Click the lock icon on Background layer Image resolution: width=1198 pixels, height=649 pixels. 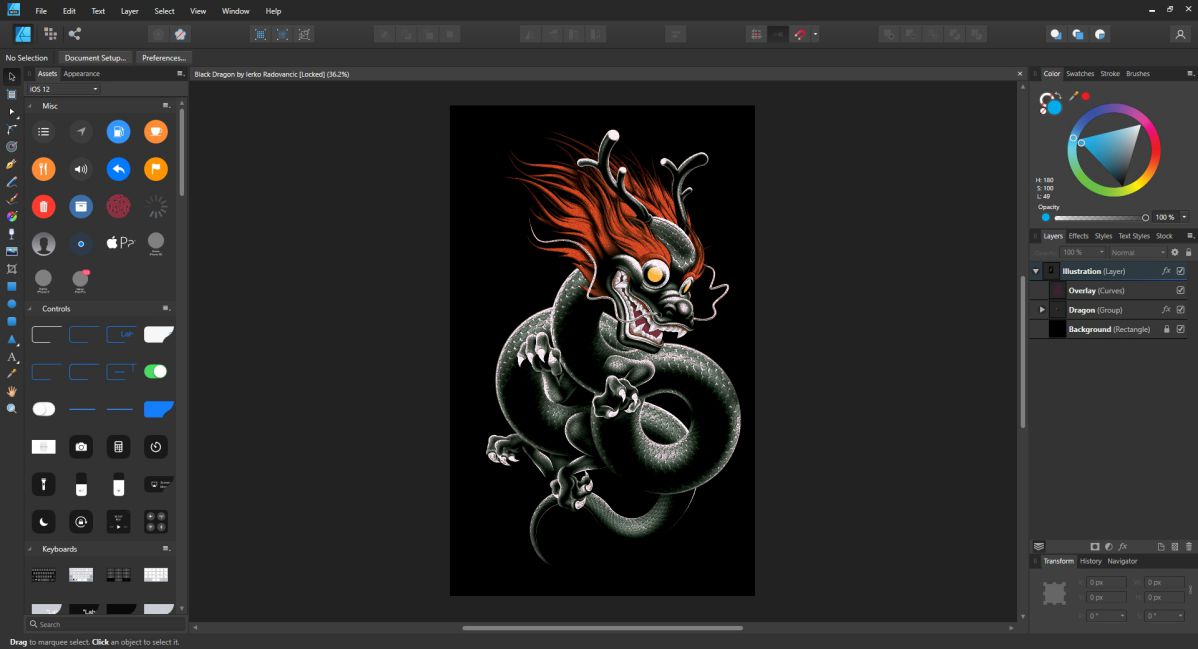click(1167, 329)
